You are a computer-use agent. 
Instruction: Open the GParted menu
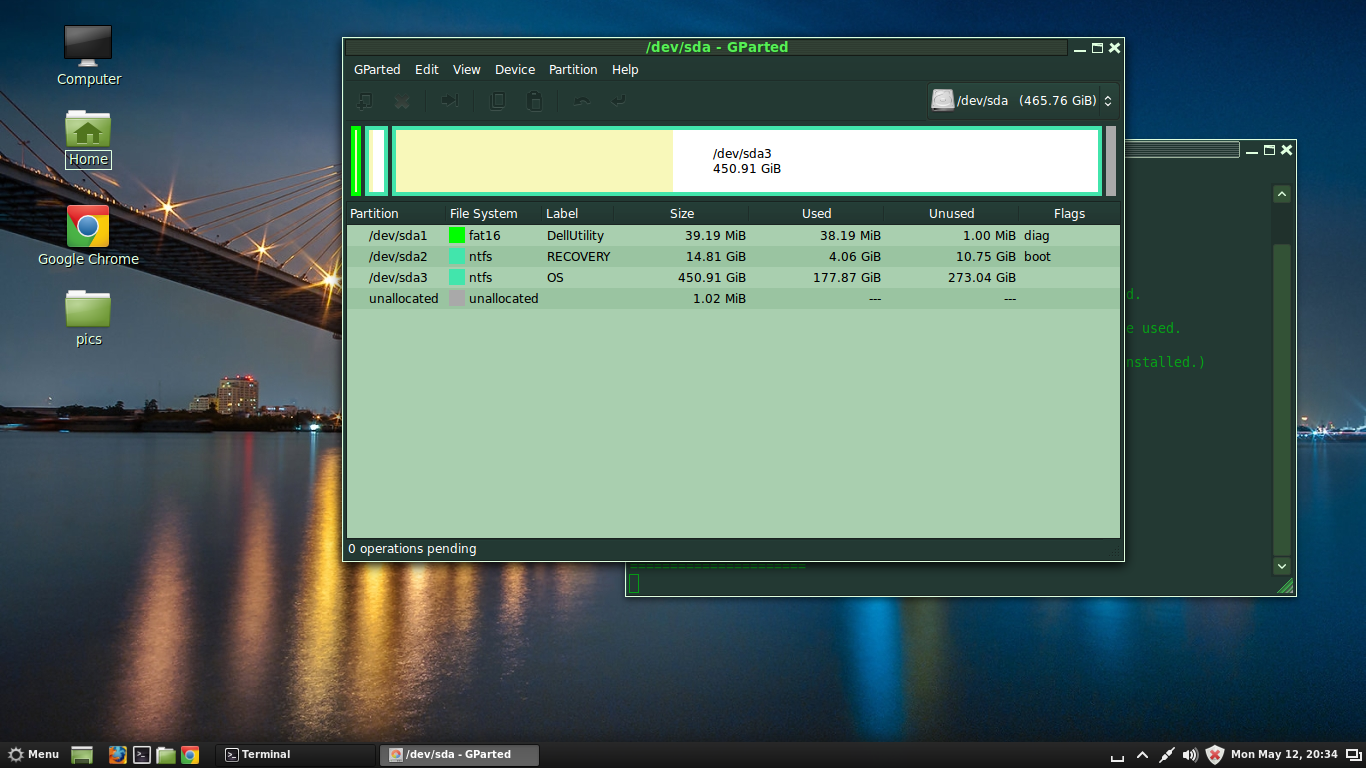tap(377, 70)
